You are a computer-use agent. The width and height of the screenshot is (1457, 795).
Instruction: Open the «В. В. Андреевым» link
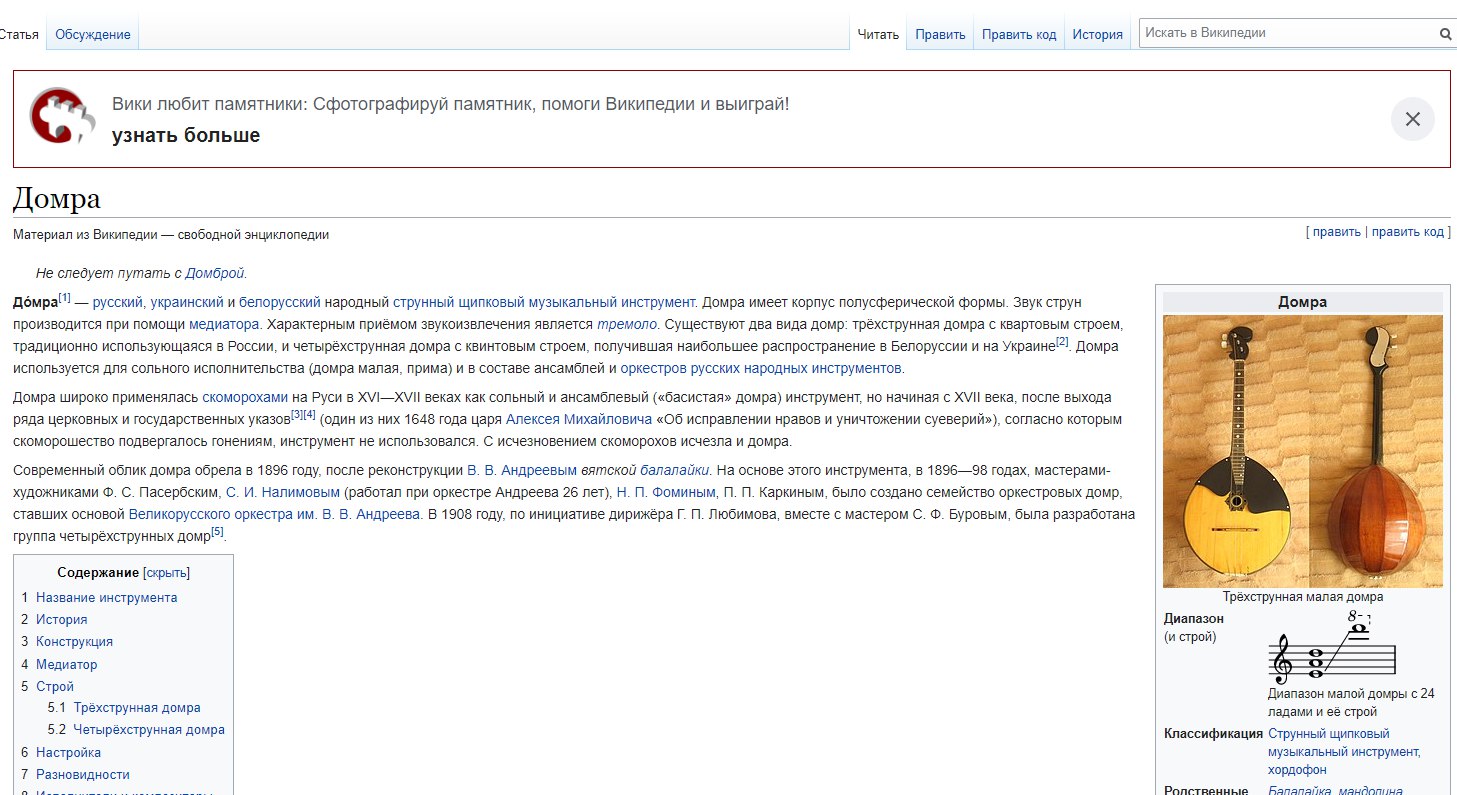pos(522,470)
